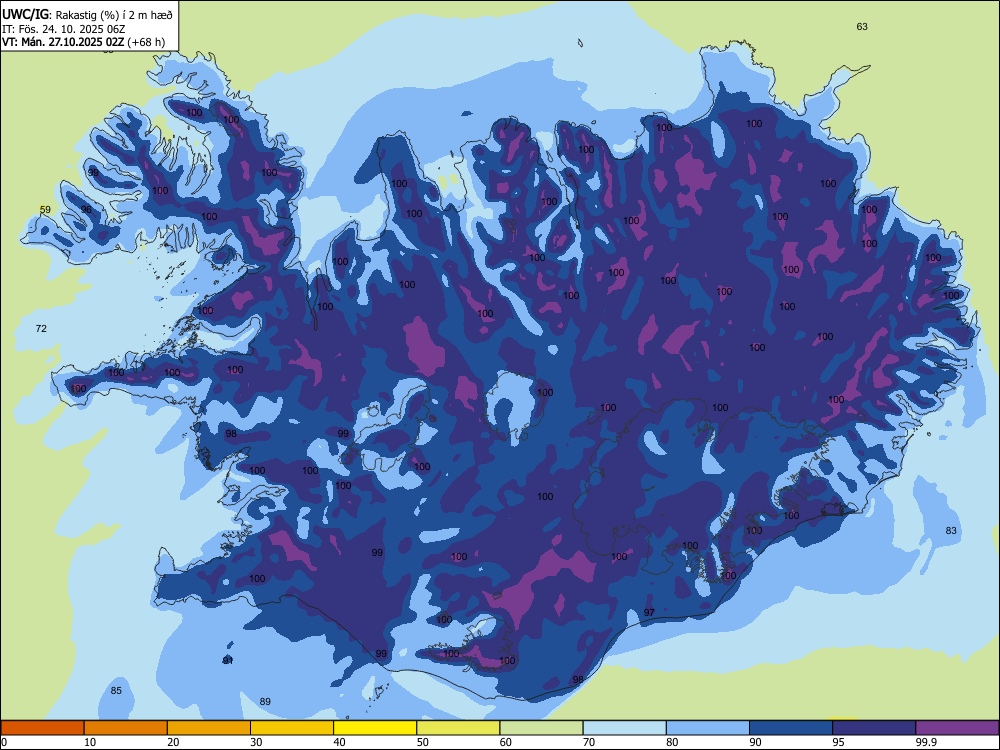Click the dark orange 0–10 legend swatch
Image resolution: width=1000 pixels, height=750 pixels.
coord(42,728)
